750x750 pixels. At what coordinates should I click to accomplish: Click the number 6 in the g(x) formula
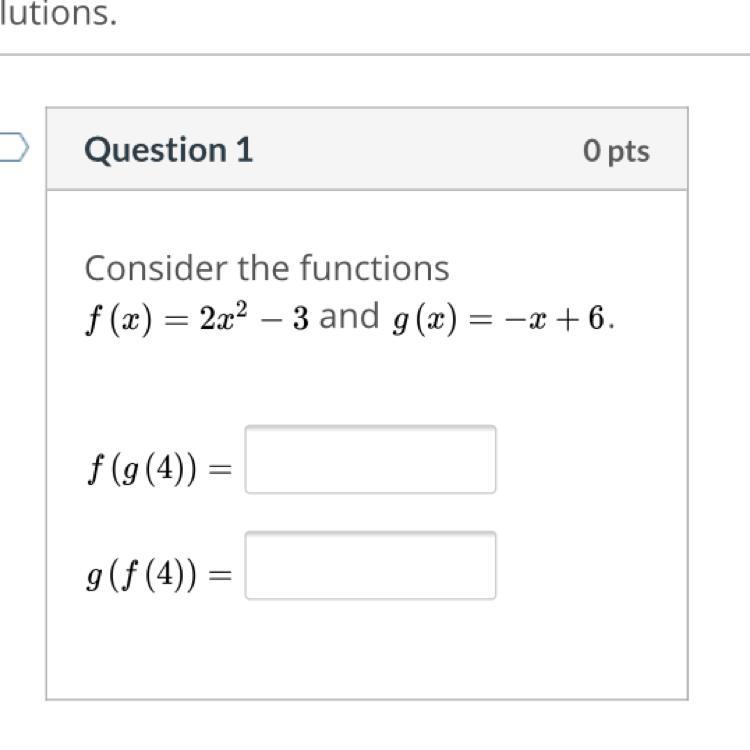(x=596, y=320)
